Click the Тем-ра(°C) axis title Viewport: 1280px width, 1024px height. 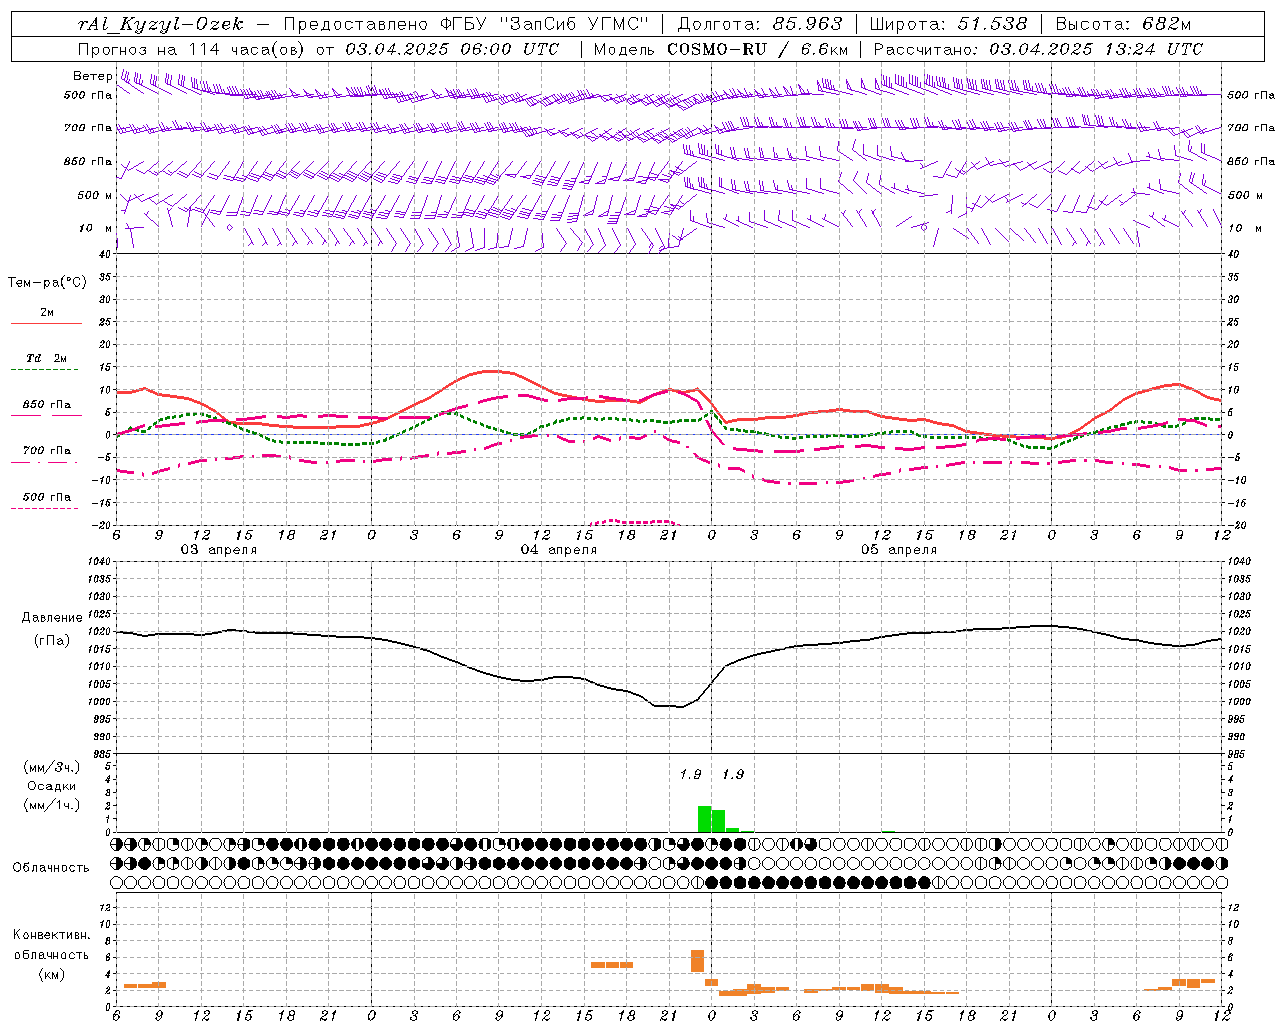point(47,283)
